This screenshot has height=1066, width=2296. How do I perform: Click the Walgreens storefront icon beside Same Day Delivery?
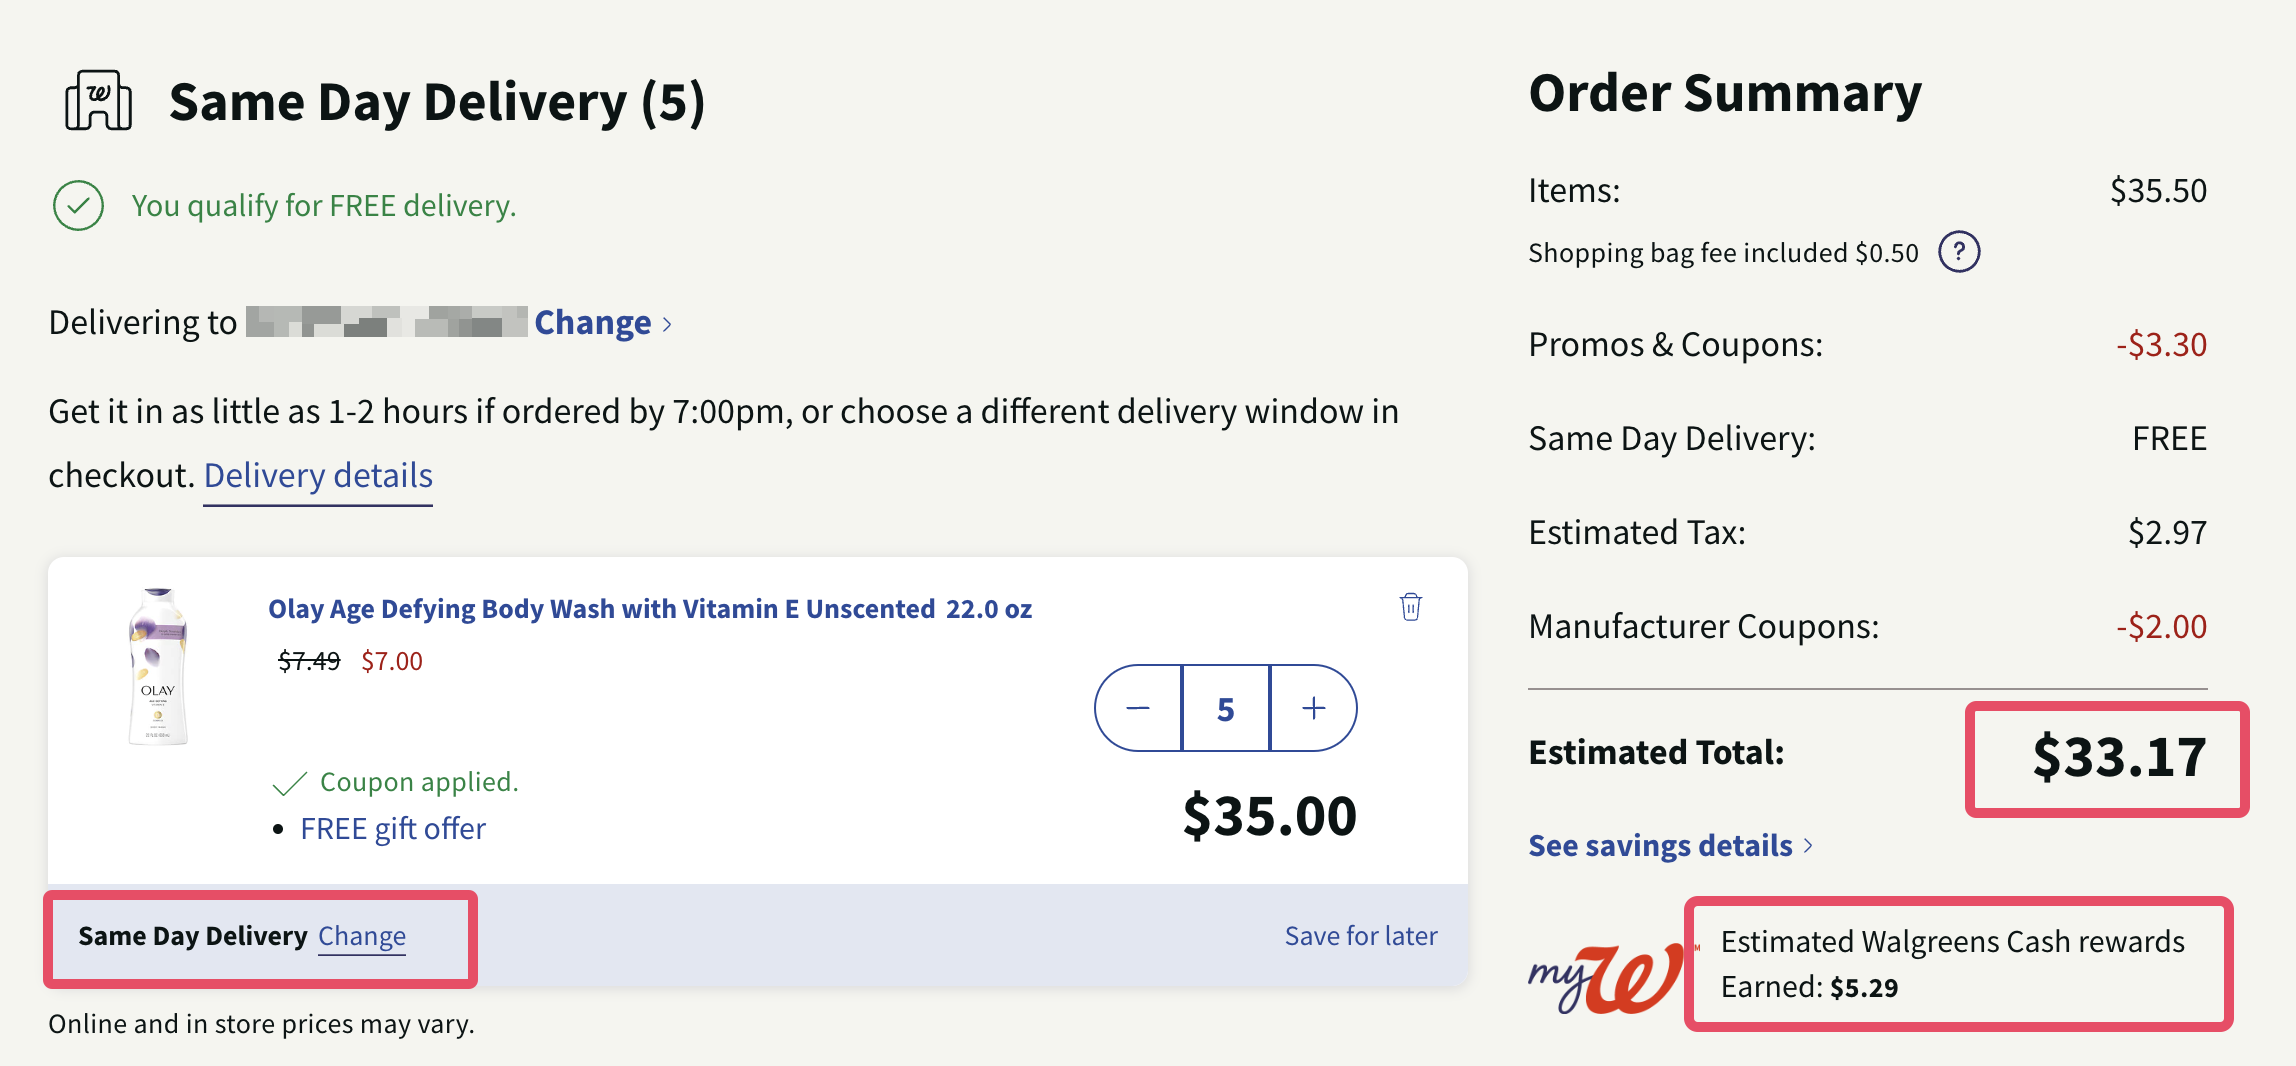pyautogui.click(x=96, y=100)
